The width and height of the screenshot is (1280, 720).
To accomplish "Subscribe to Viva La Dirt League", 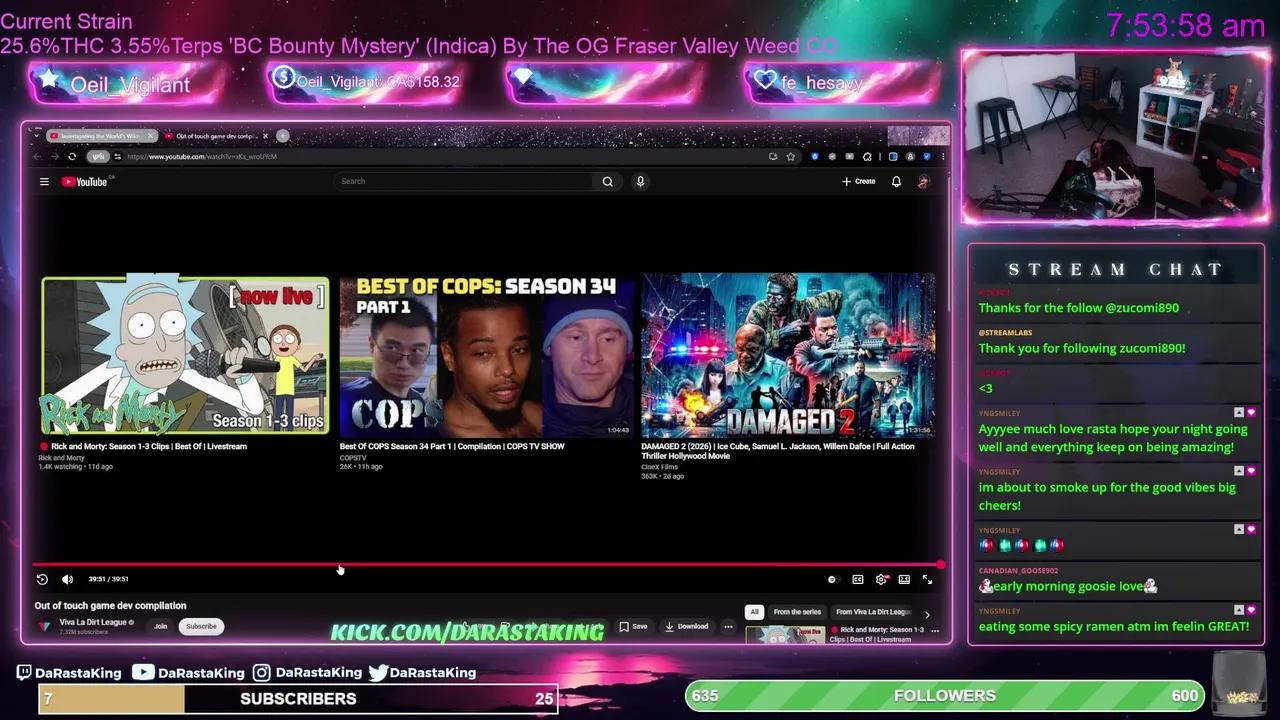I will tap(201, 626).
